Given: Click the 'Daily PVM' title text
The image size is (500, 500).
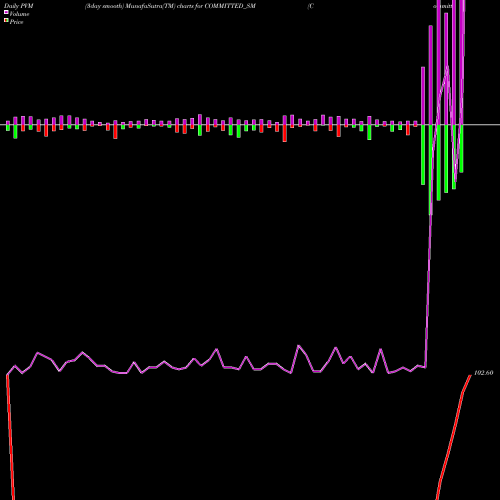Looking at the screenshot, I should coord(19,6).
